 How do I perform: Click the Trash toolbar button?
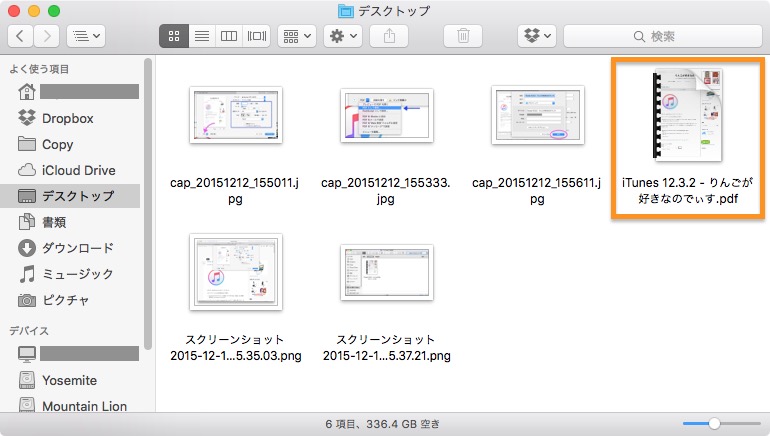point(463,36)
